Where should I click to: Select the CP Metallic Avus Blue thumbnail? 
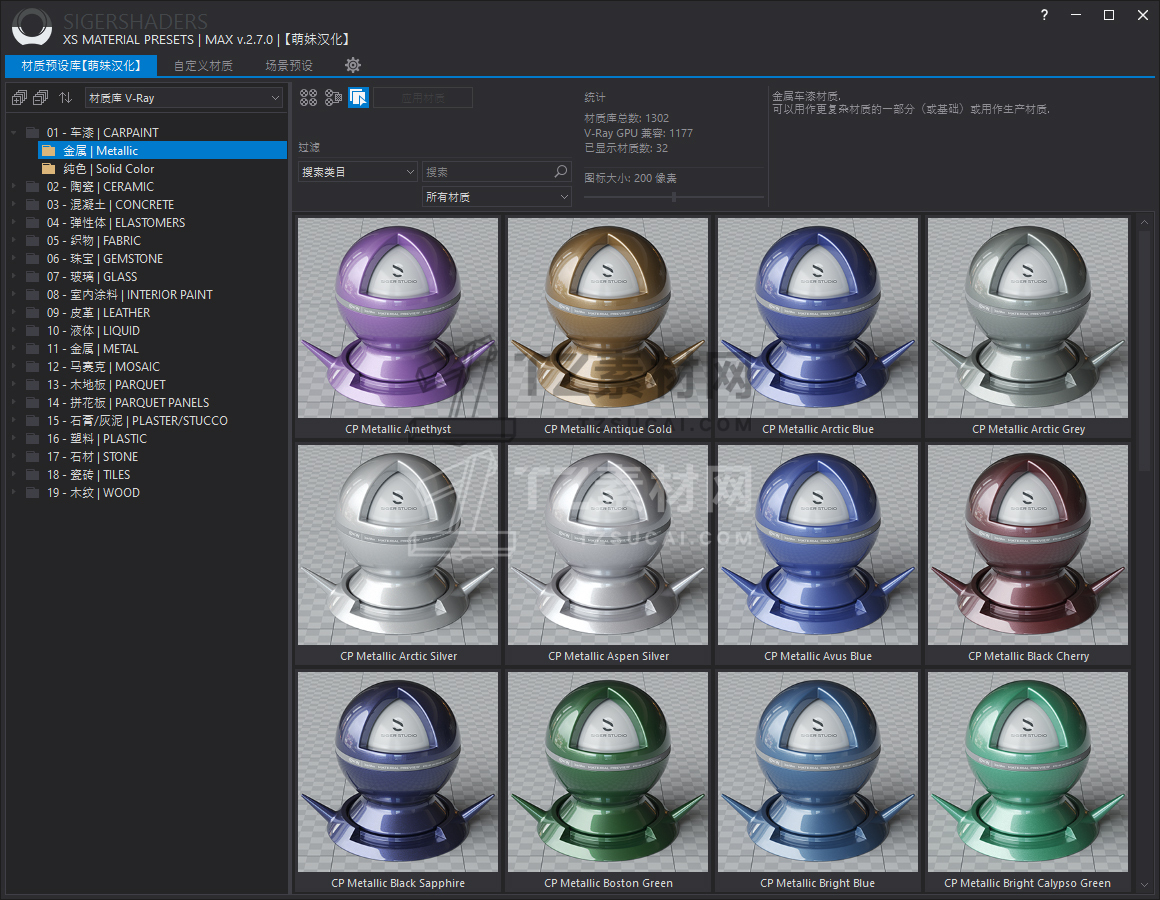pos(818,545)
